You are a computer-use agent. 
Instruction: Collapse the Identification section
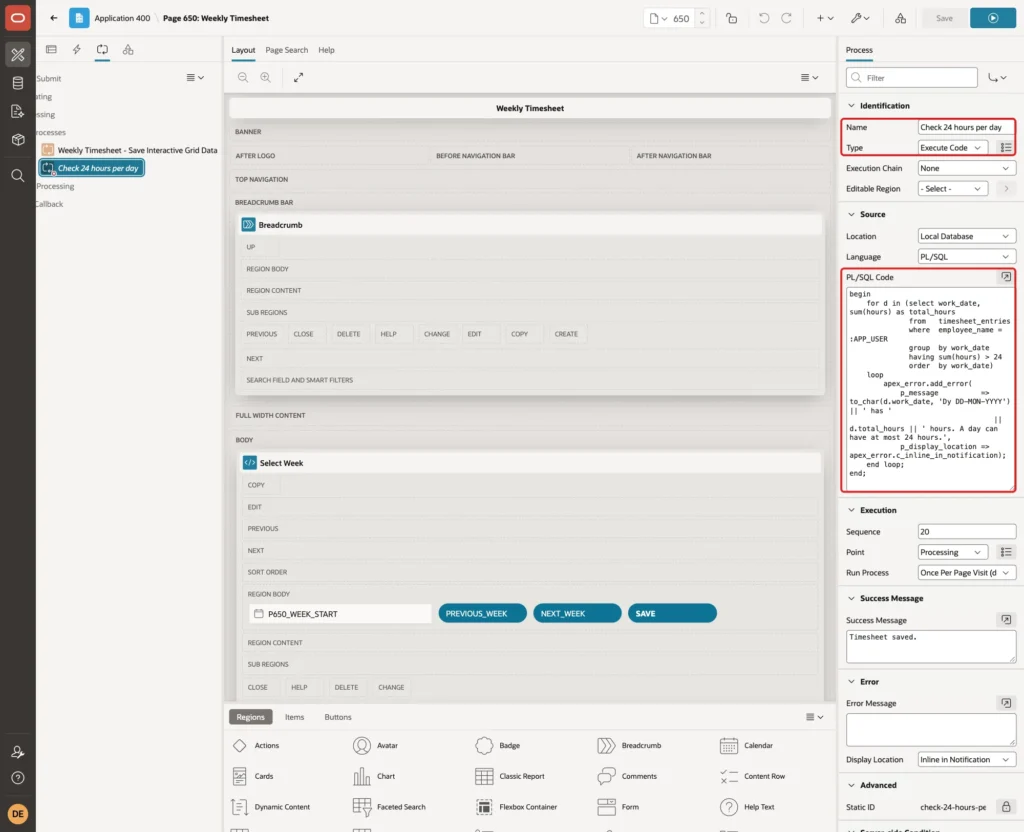[851, 105]
